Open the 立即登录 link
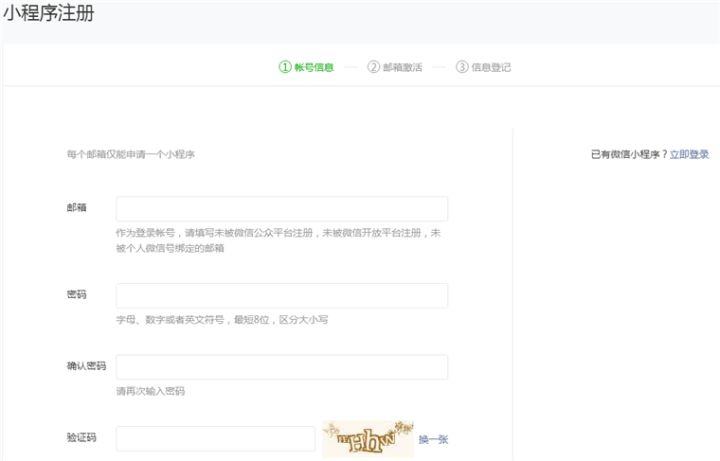 click(689, 154)
